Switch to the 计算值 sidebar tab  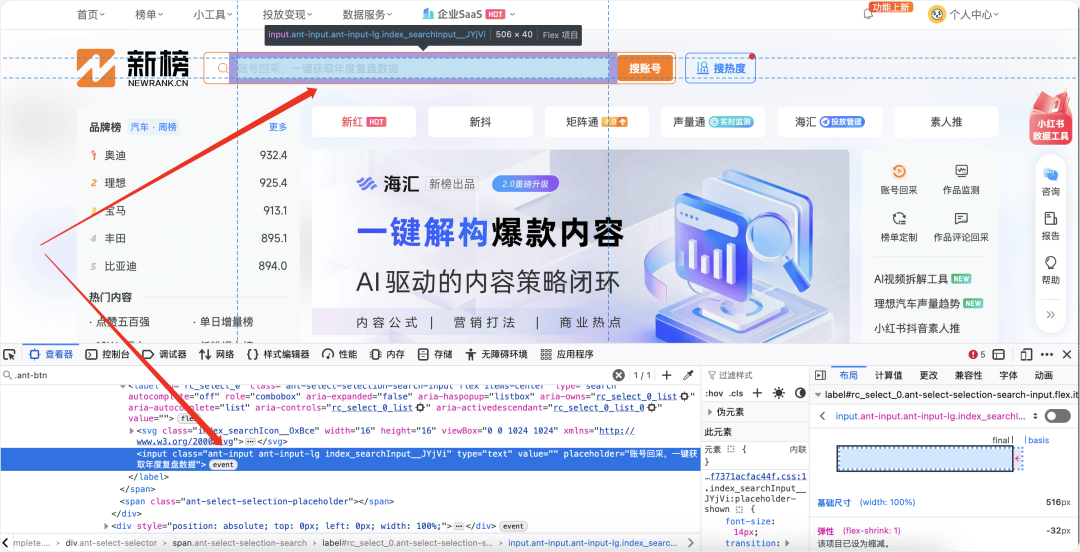(888, 376)
